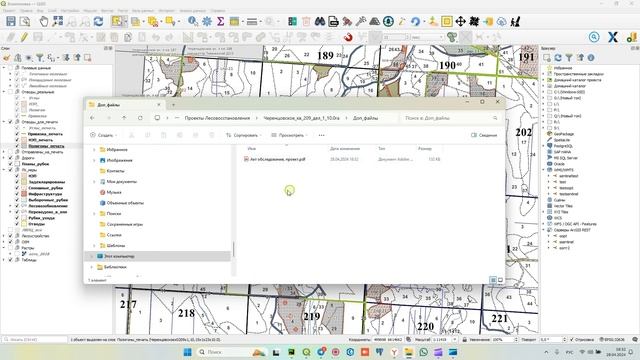Open the Сортировать dropdown in explorer
Viewport: 640px width, 360px height.
click(244, 135)
